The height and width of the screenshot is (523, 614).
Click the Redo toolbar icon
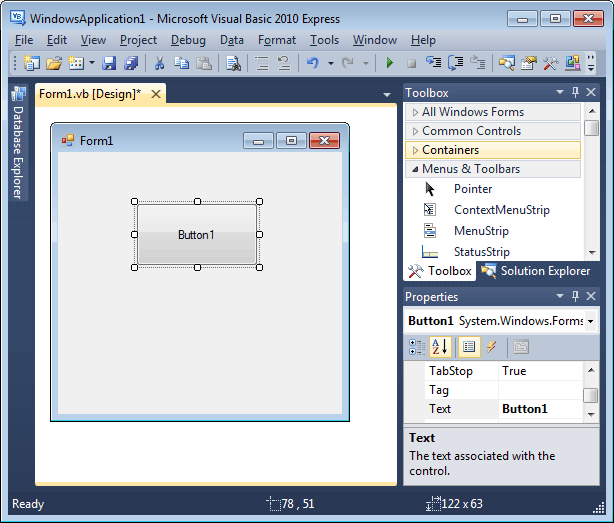click(x=347, y=63)
